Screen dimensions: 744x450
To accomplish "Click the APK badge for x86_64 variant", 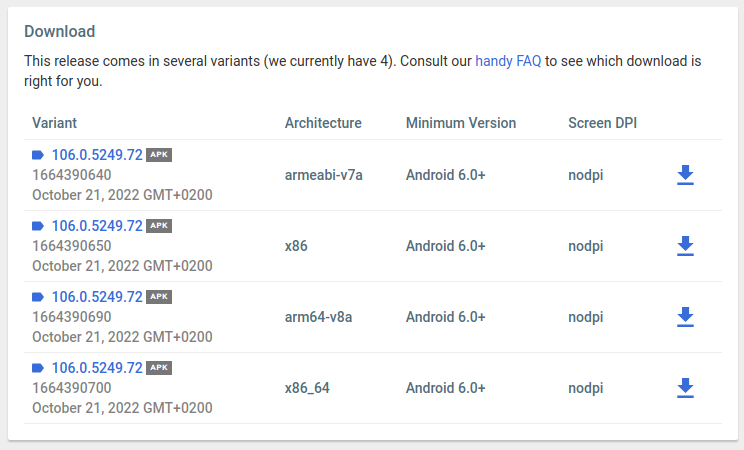I will 159,368.
